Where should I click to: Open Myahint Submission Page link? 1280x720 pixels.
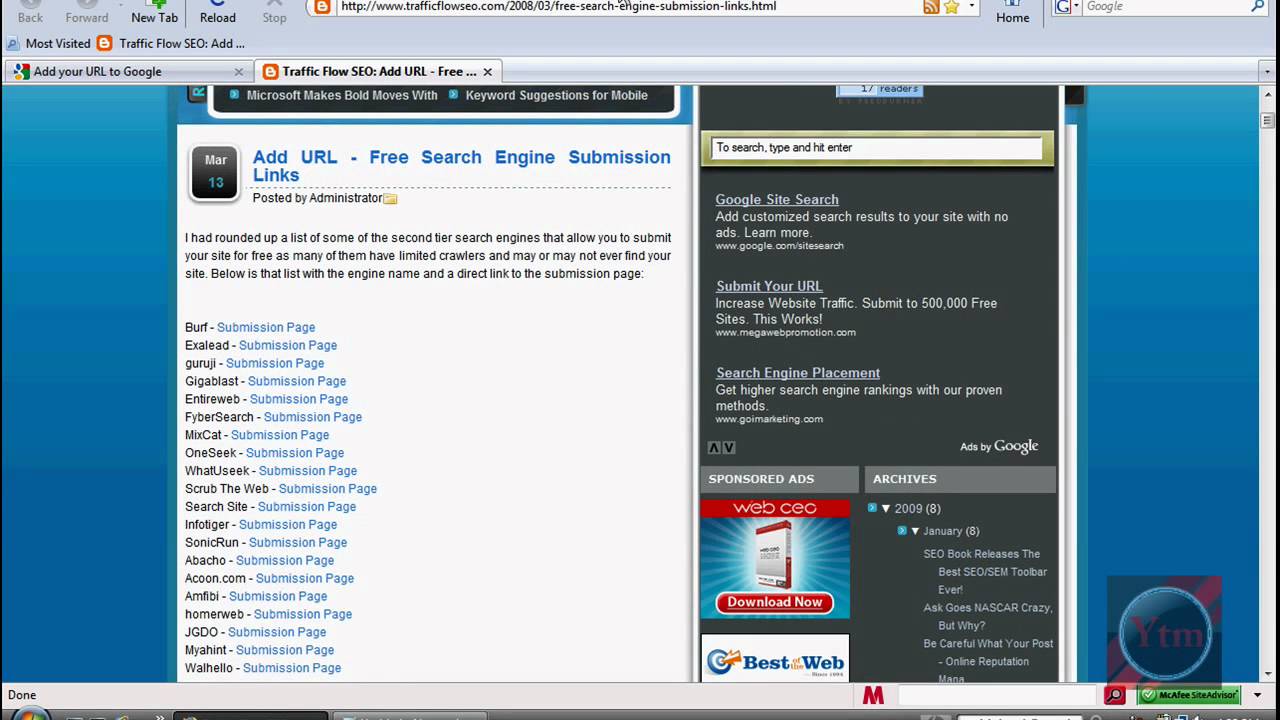pyautogui.click(x=285, y=651)
